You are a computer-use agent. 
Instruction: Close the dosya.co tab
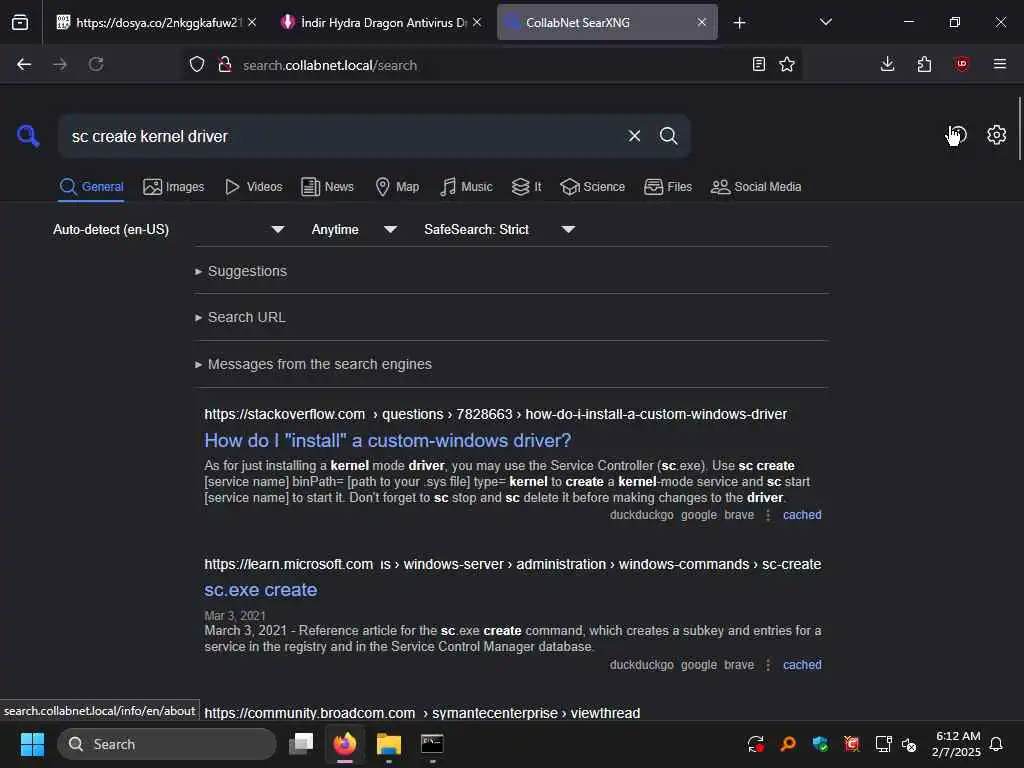tap(252, 22)
